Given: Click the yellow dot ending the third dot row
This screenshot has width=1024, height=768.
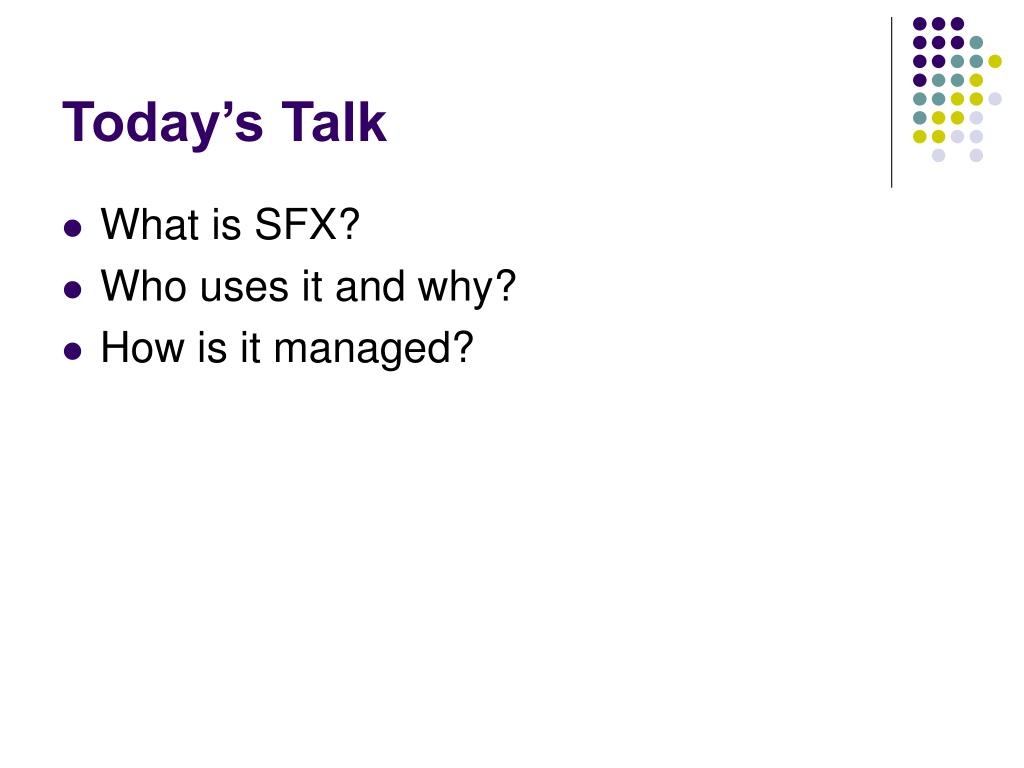Looking at the screenshot, I should [995, 61].
